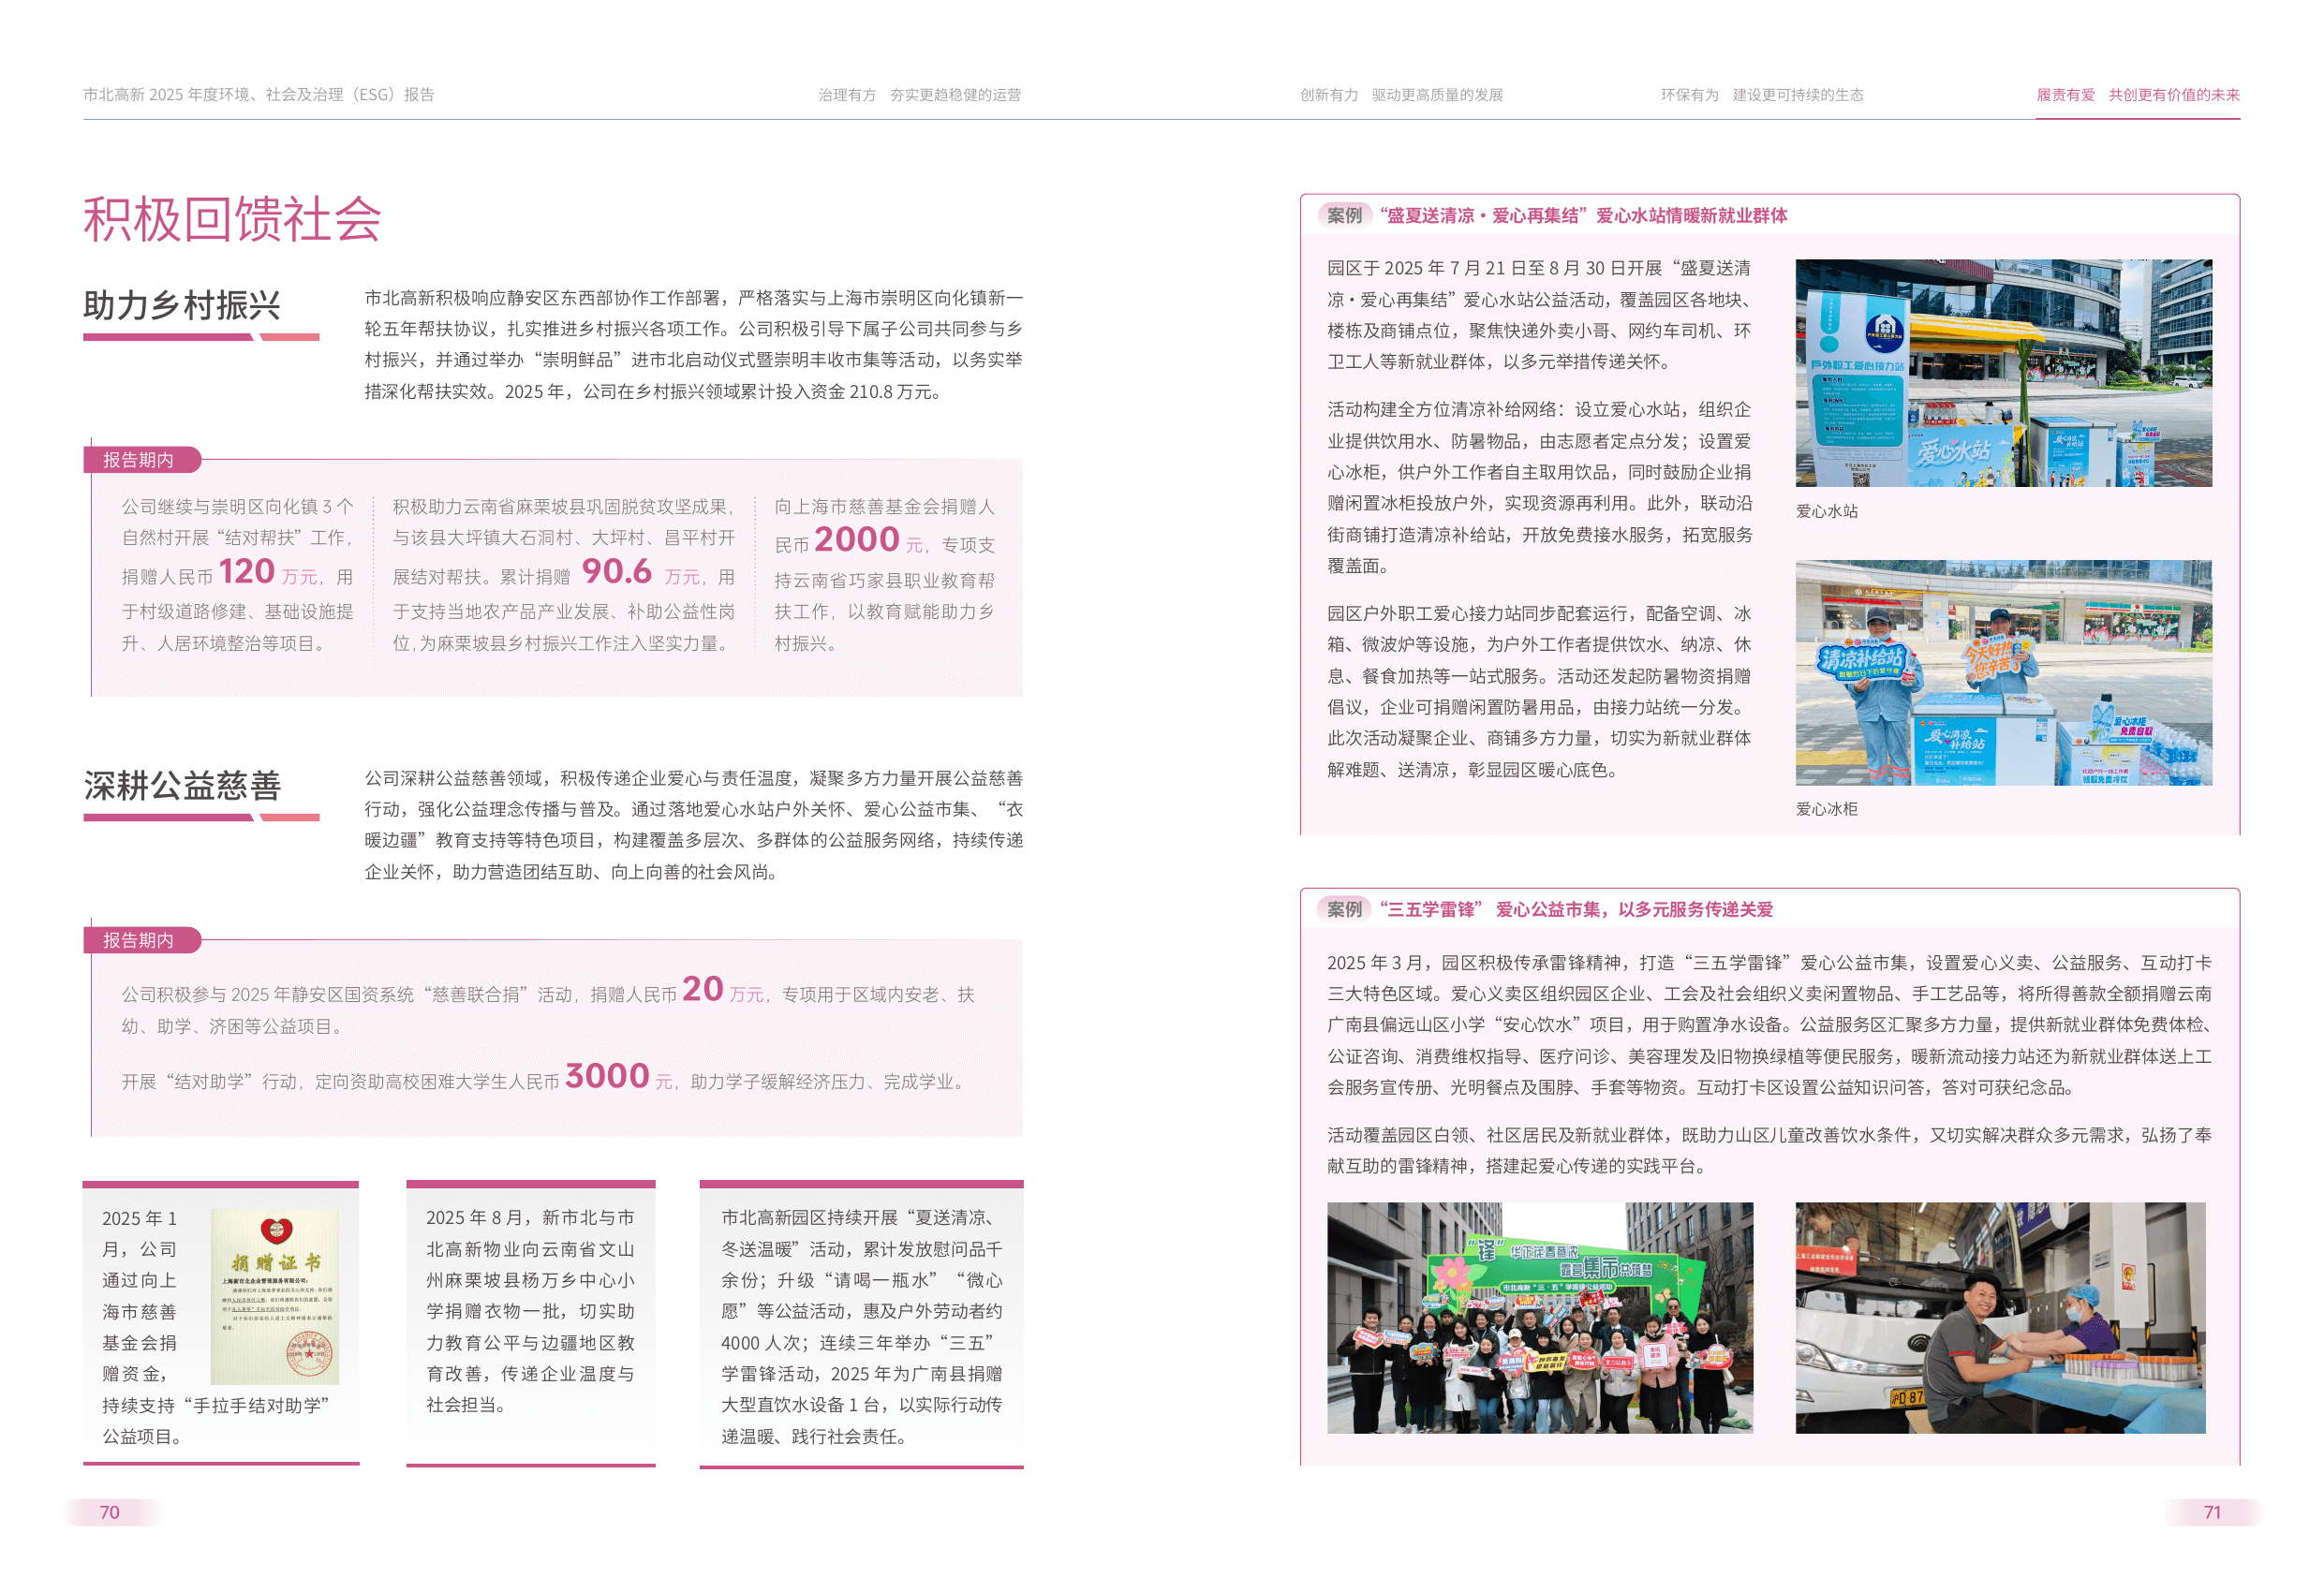Click the 爱心水站 photo thumbnail

point(2003,373)
